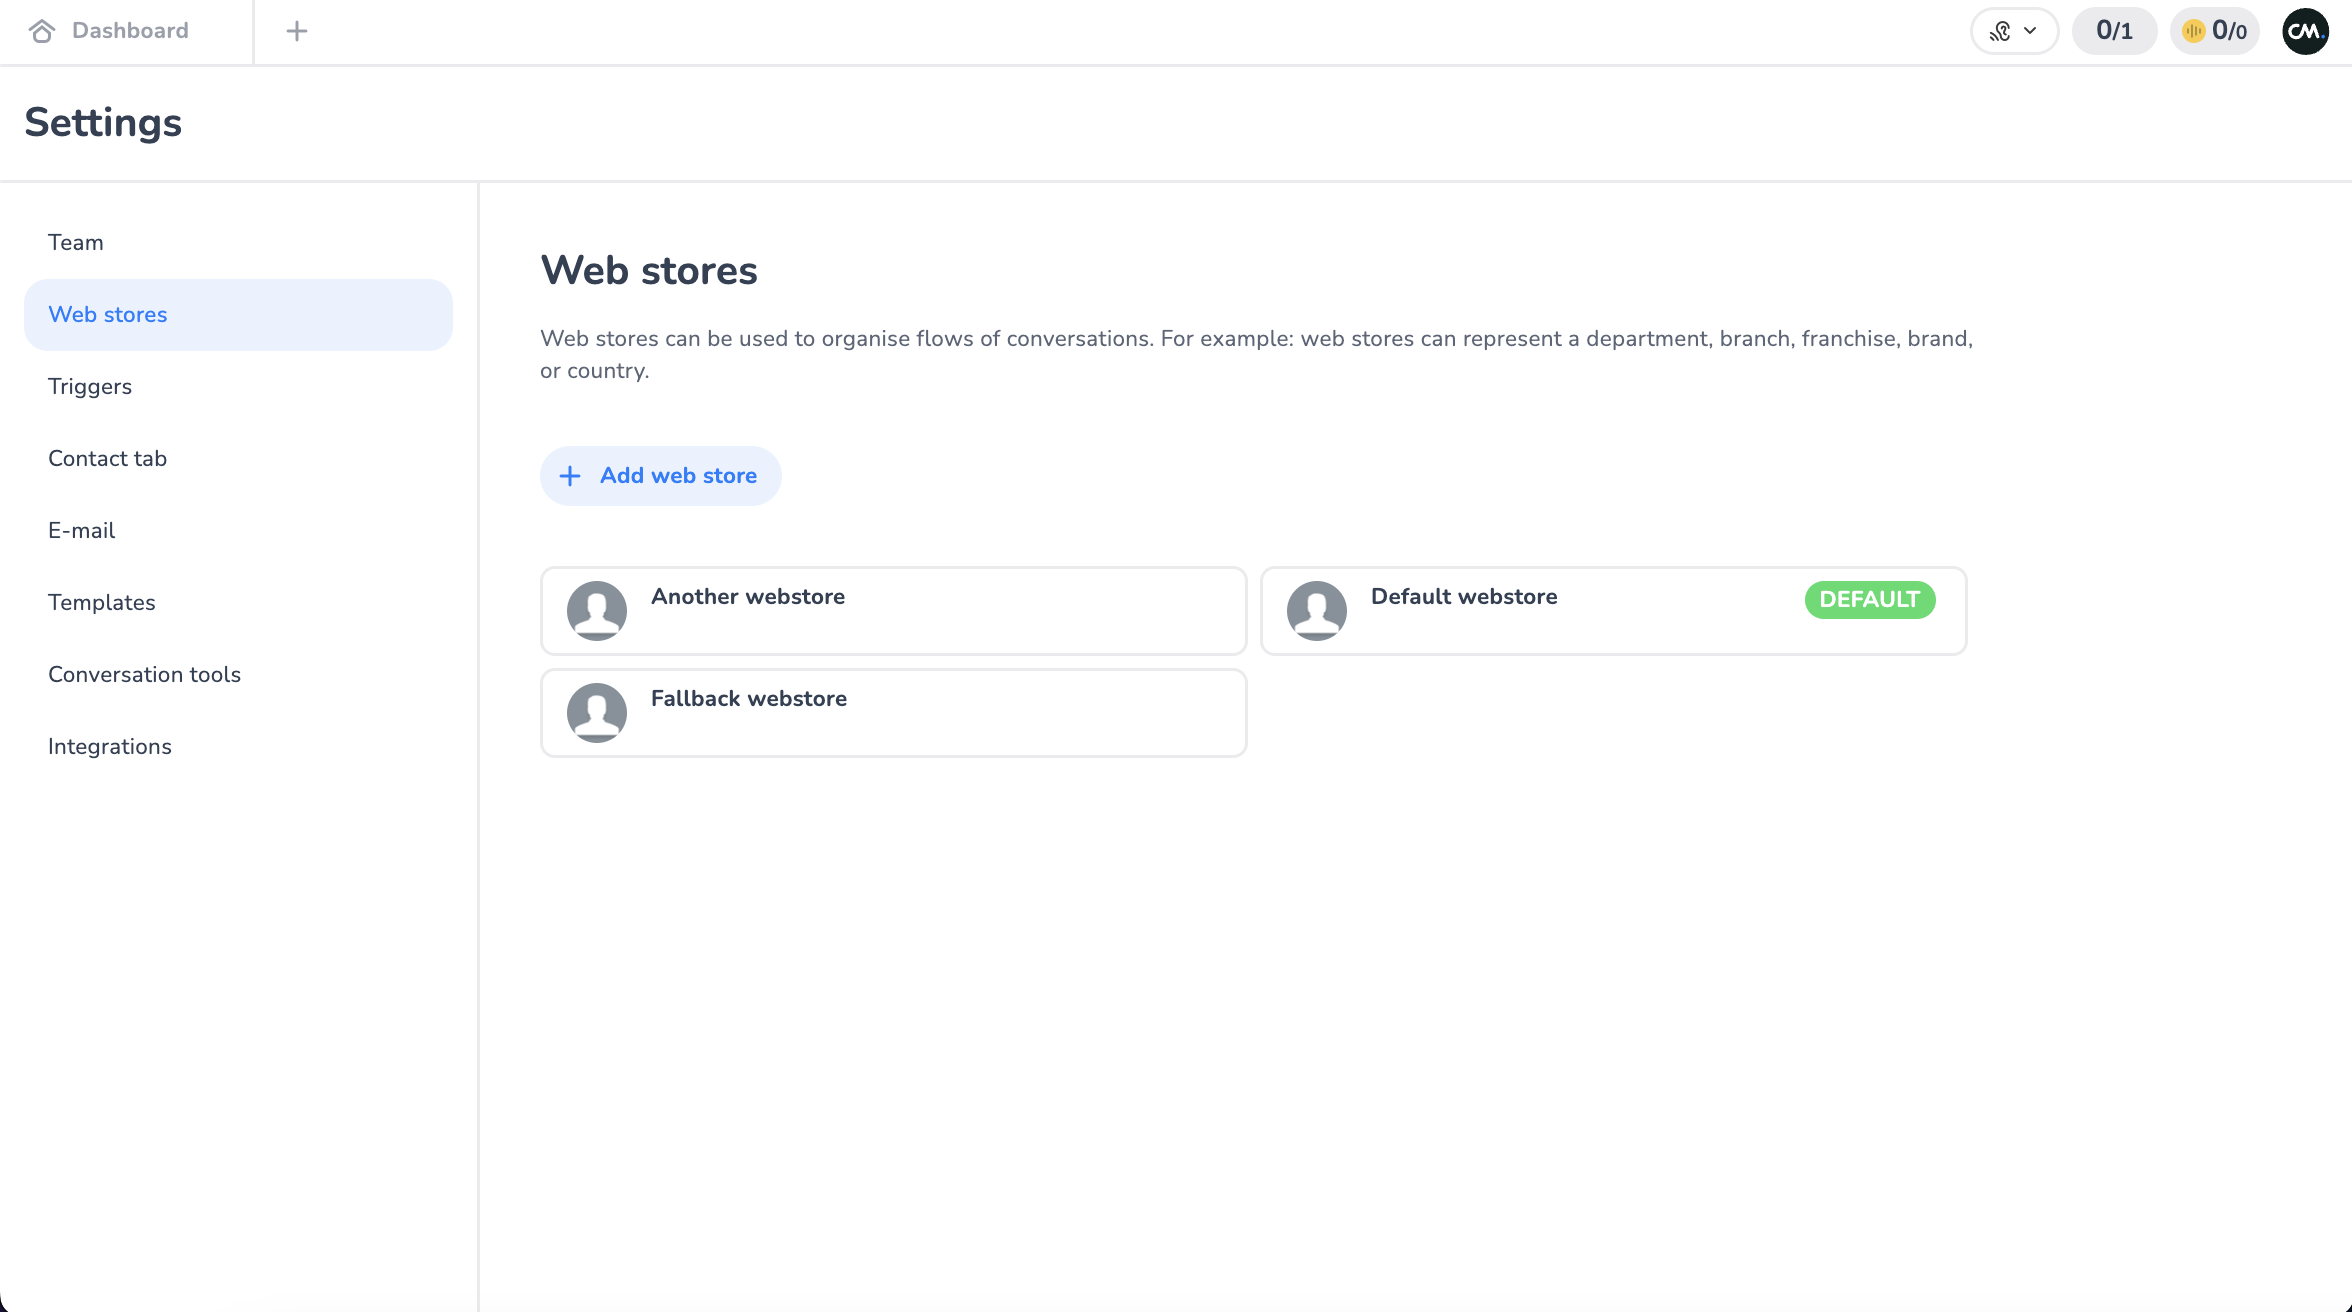Open Templates settings

[x=102, y=603]
